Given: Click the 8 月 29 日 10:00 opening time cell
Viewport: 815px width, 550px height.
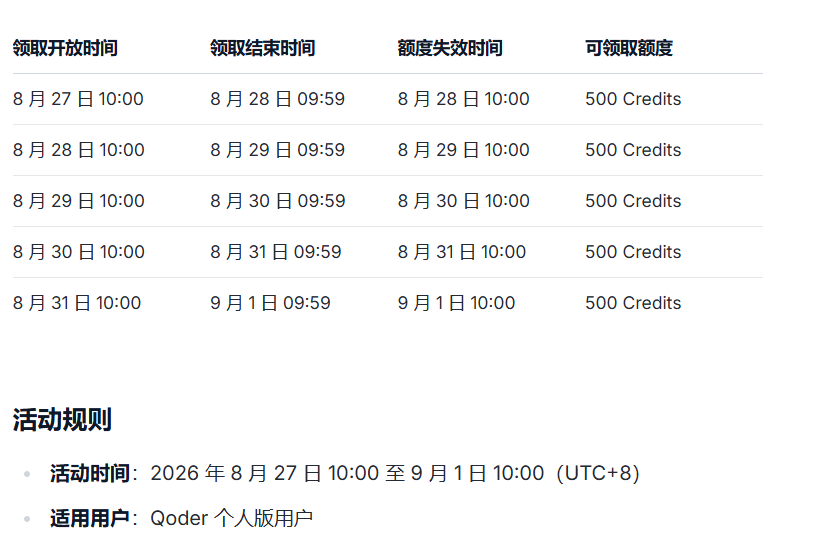Looking at the screenshot, I should pyautogui.click(x=78, y=201).
